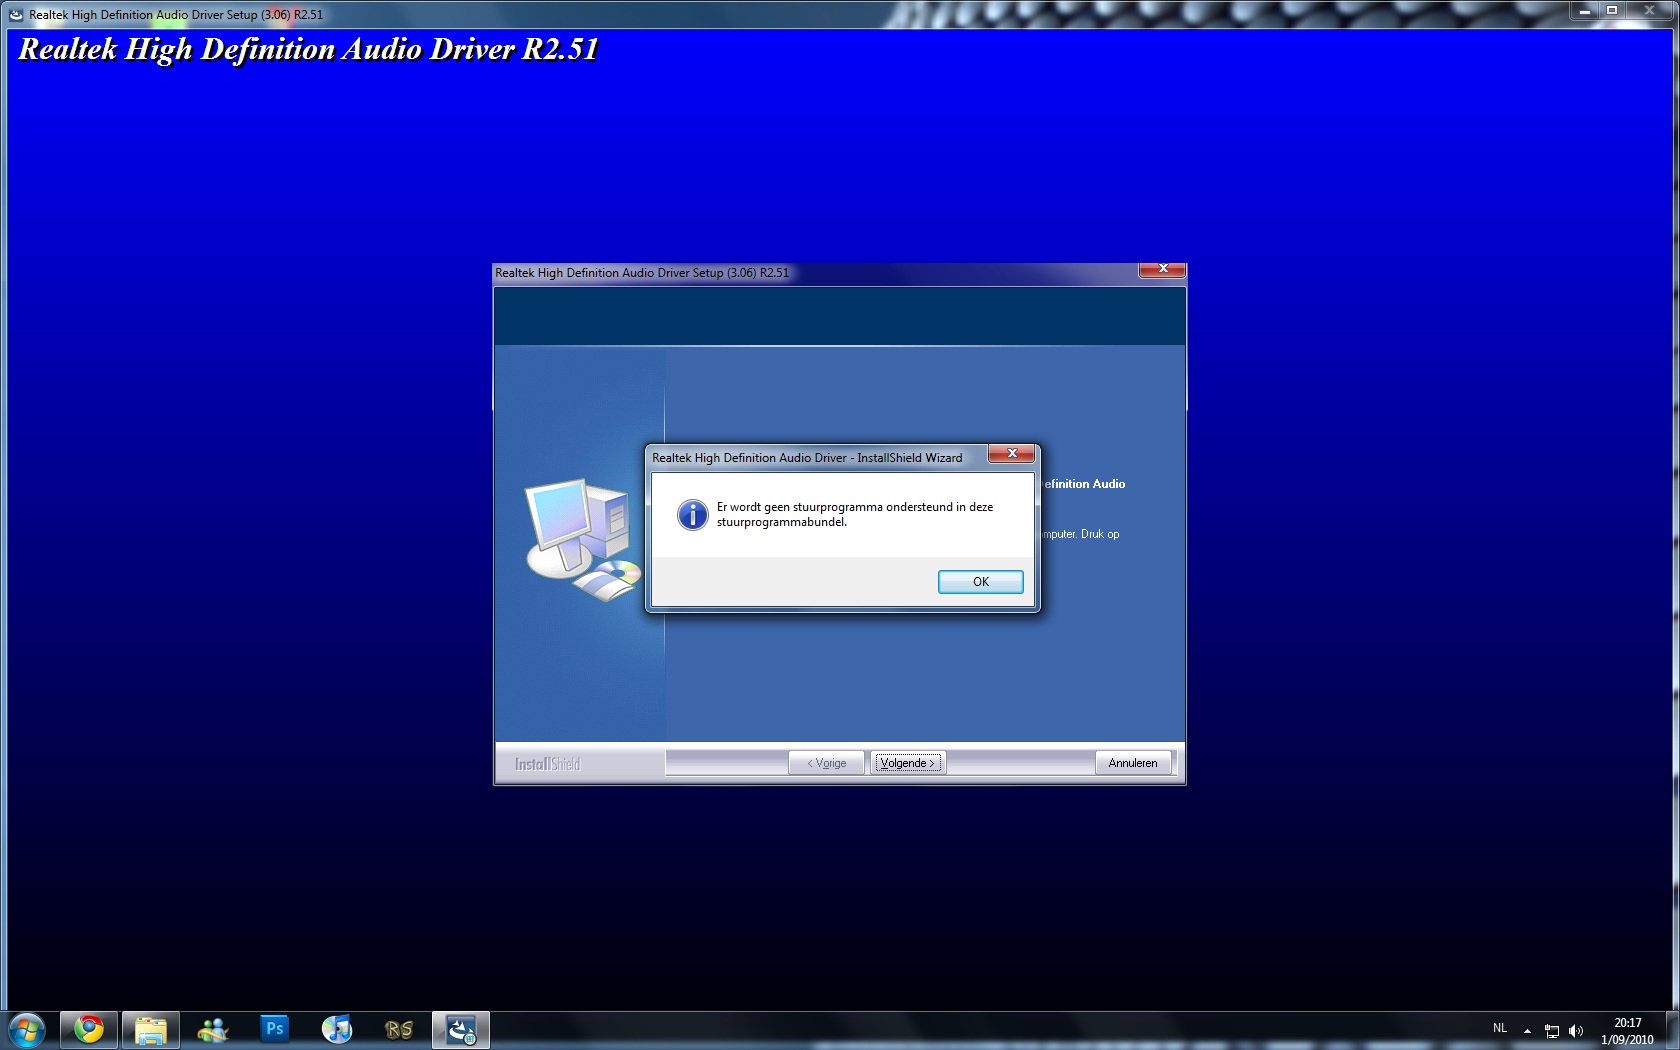Click the 'Er wordt geen stuurprogramma' message text
Viewport: 1680px width, 1050px height.
(855, 514)
